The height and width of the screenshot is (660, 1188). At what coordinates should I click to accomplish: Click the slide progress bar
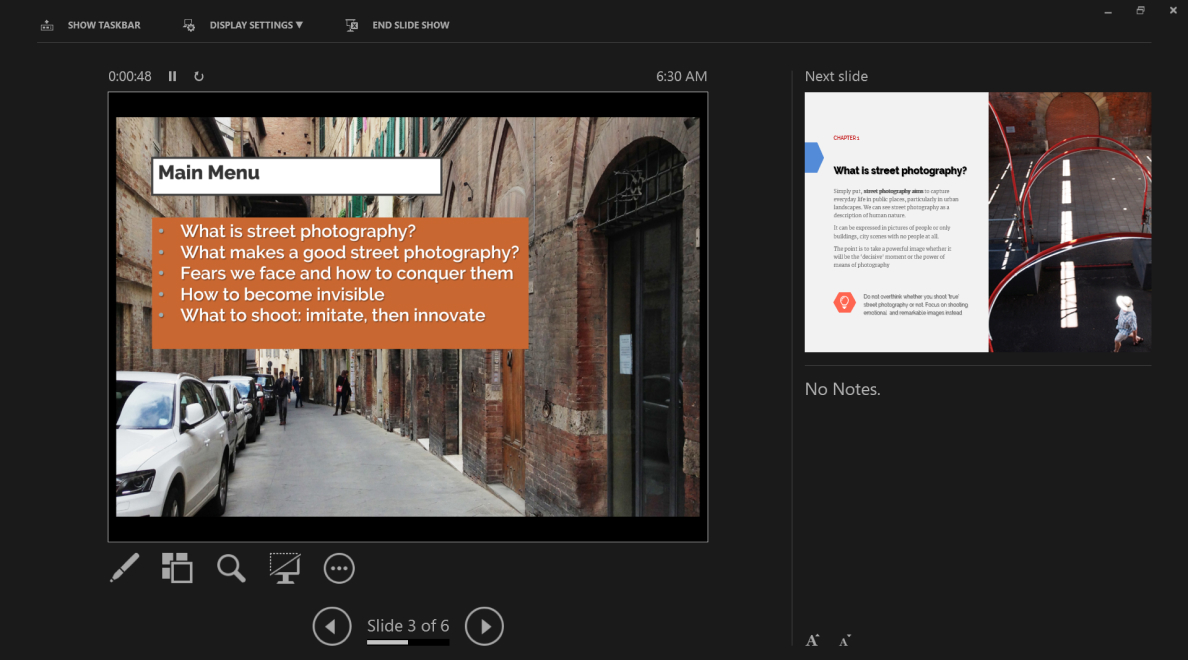(408, 645)
